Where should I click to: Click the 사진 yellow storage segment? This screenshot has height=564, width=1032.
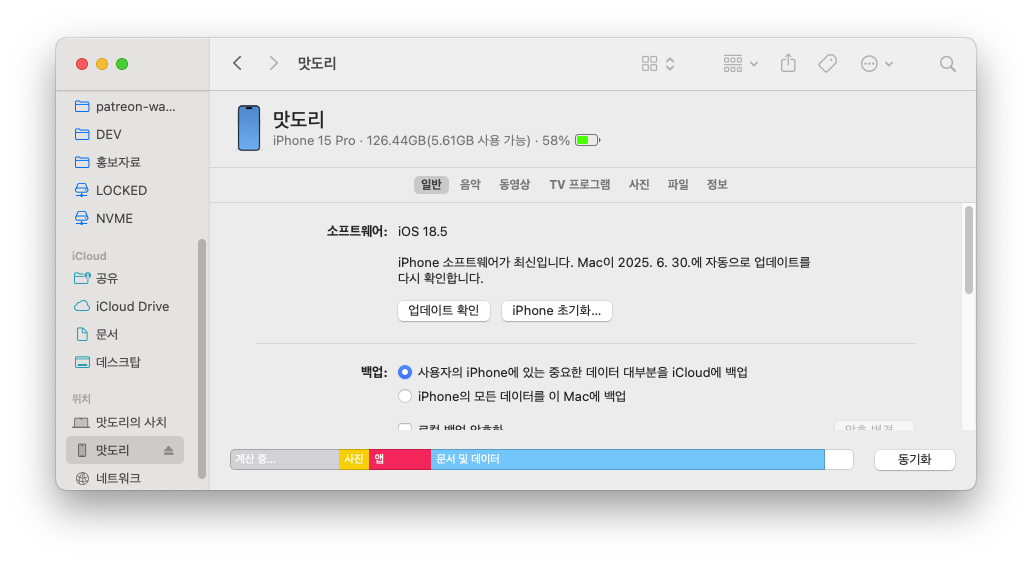point(354,459)
